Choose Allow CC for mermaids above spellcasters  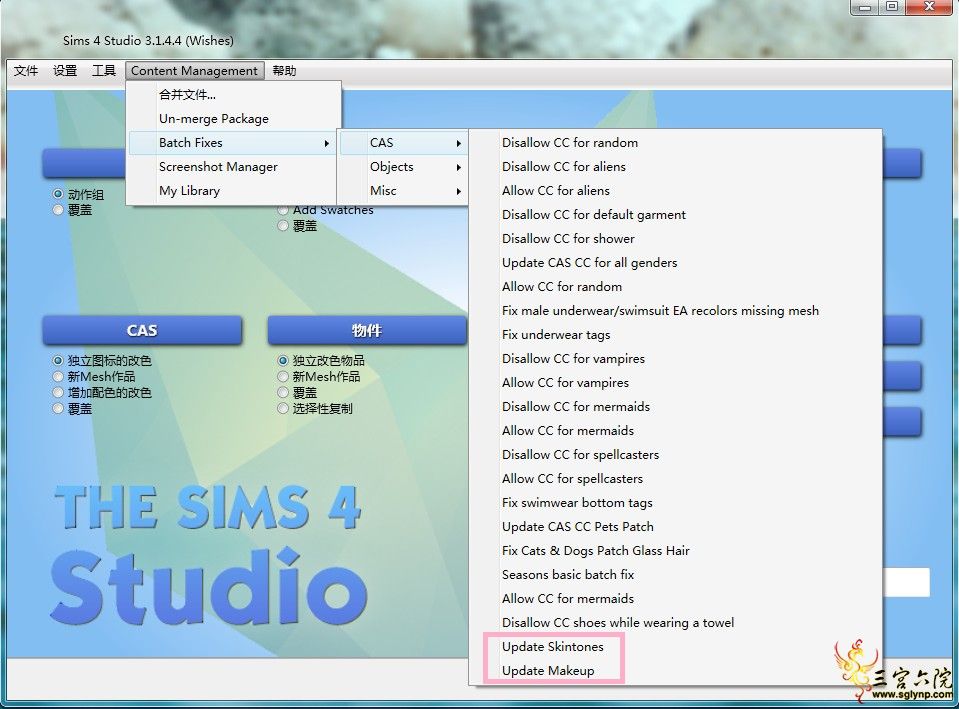coord(676,431)
